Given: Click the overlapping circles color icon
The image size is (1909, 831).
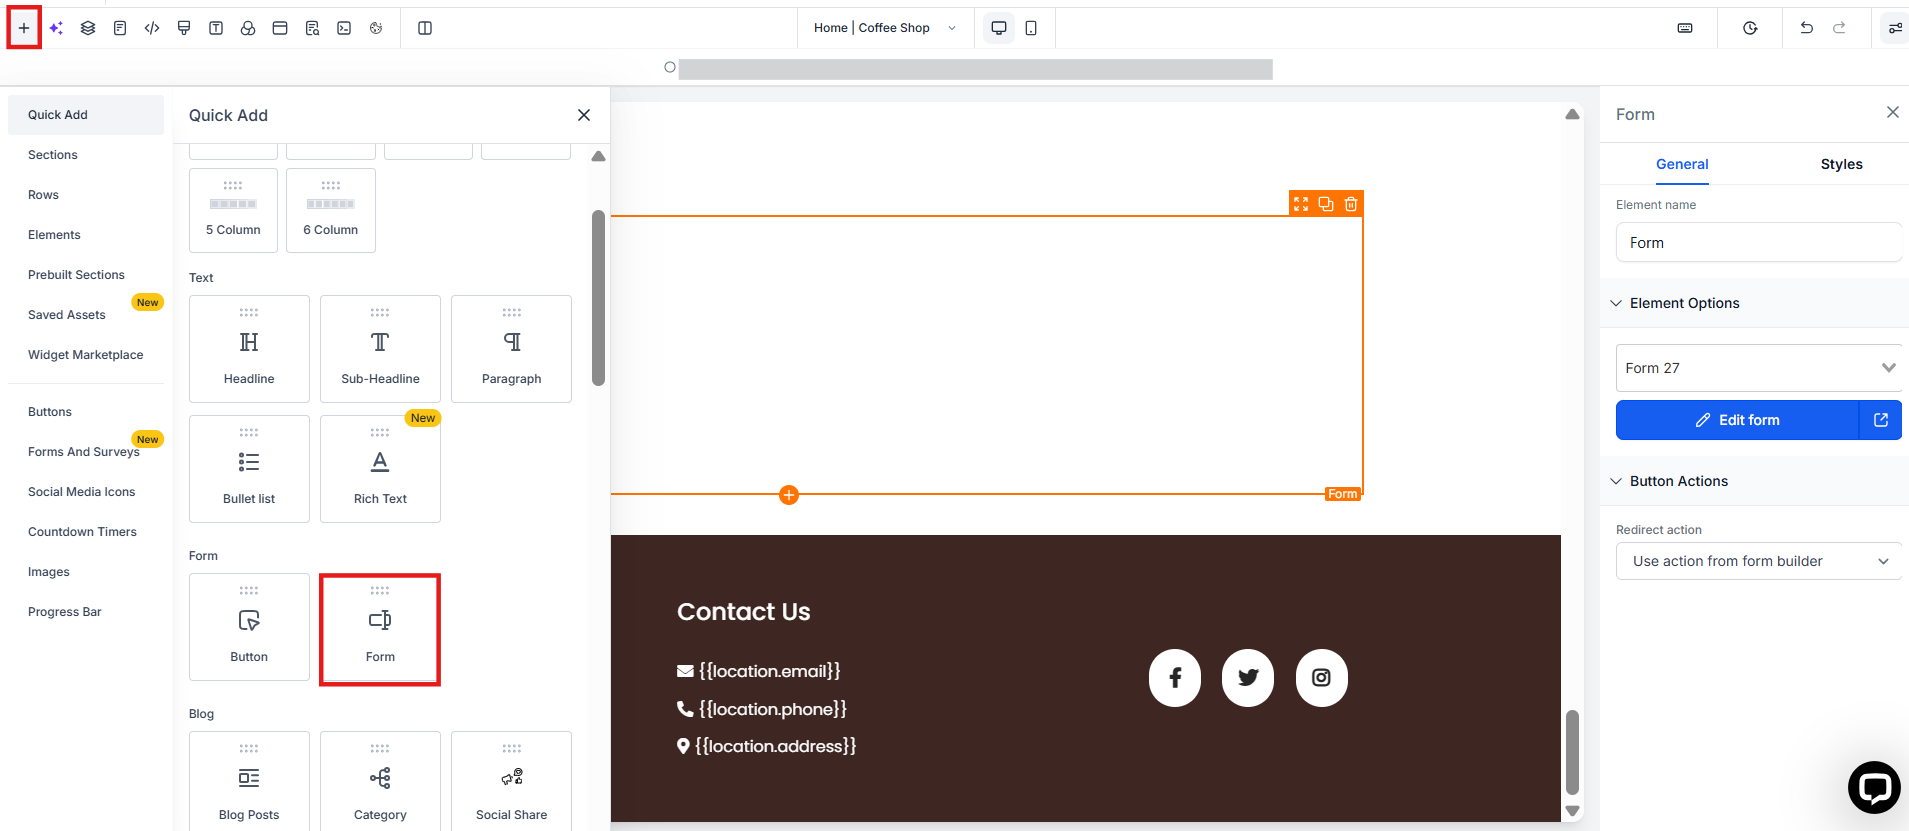Looking at the screenshot, I should (248, 28).
